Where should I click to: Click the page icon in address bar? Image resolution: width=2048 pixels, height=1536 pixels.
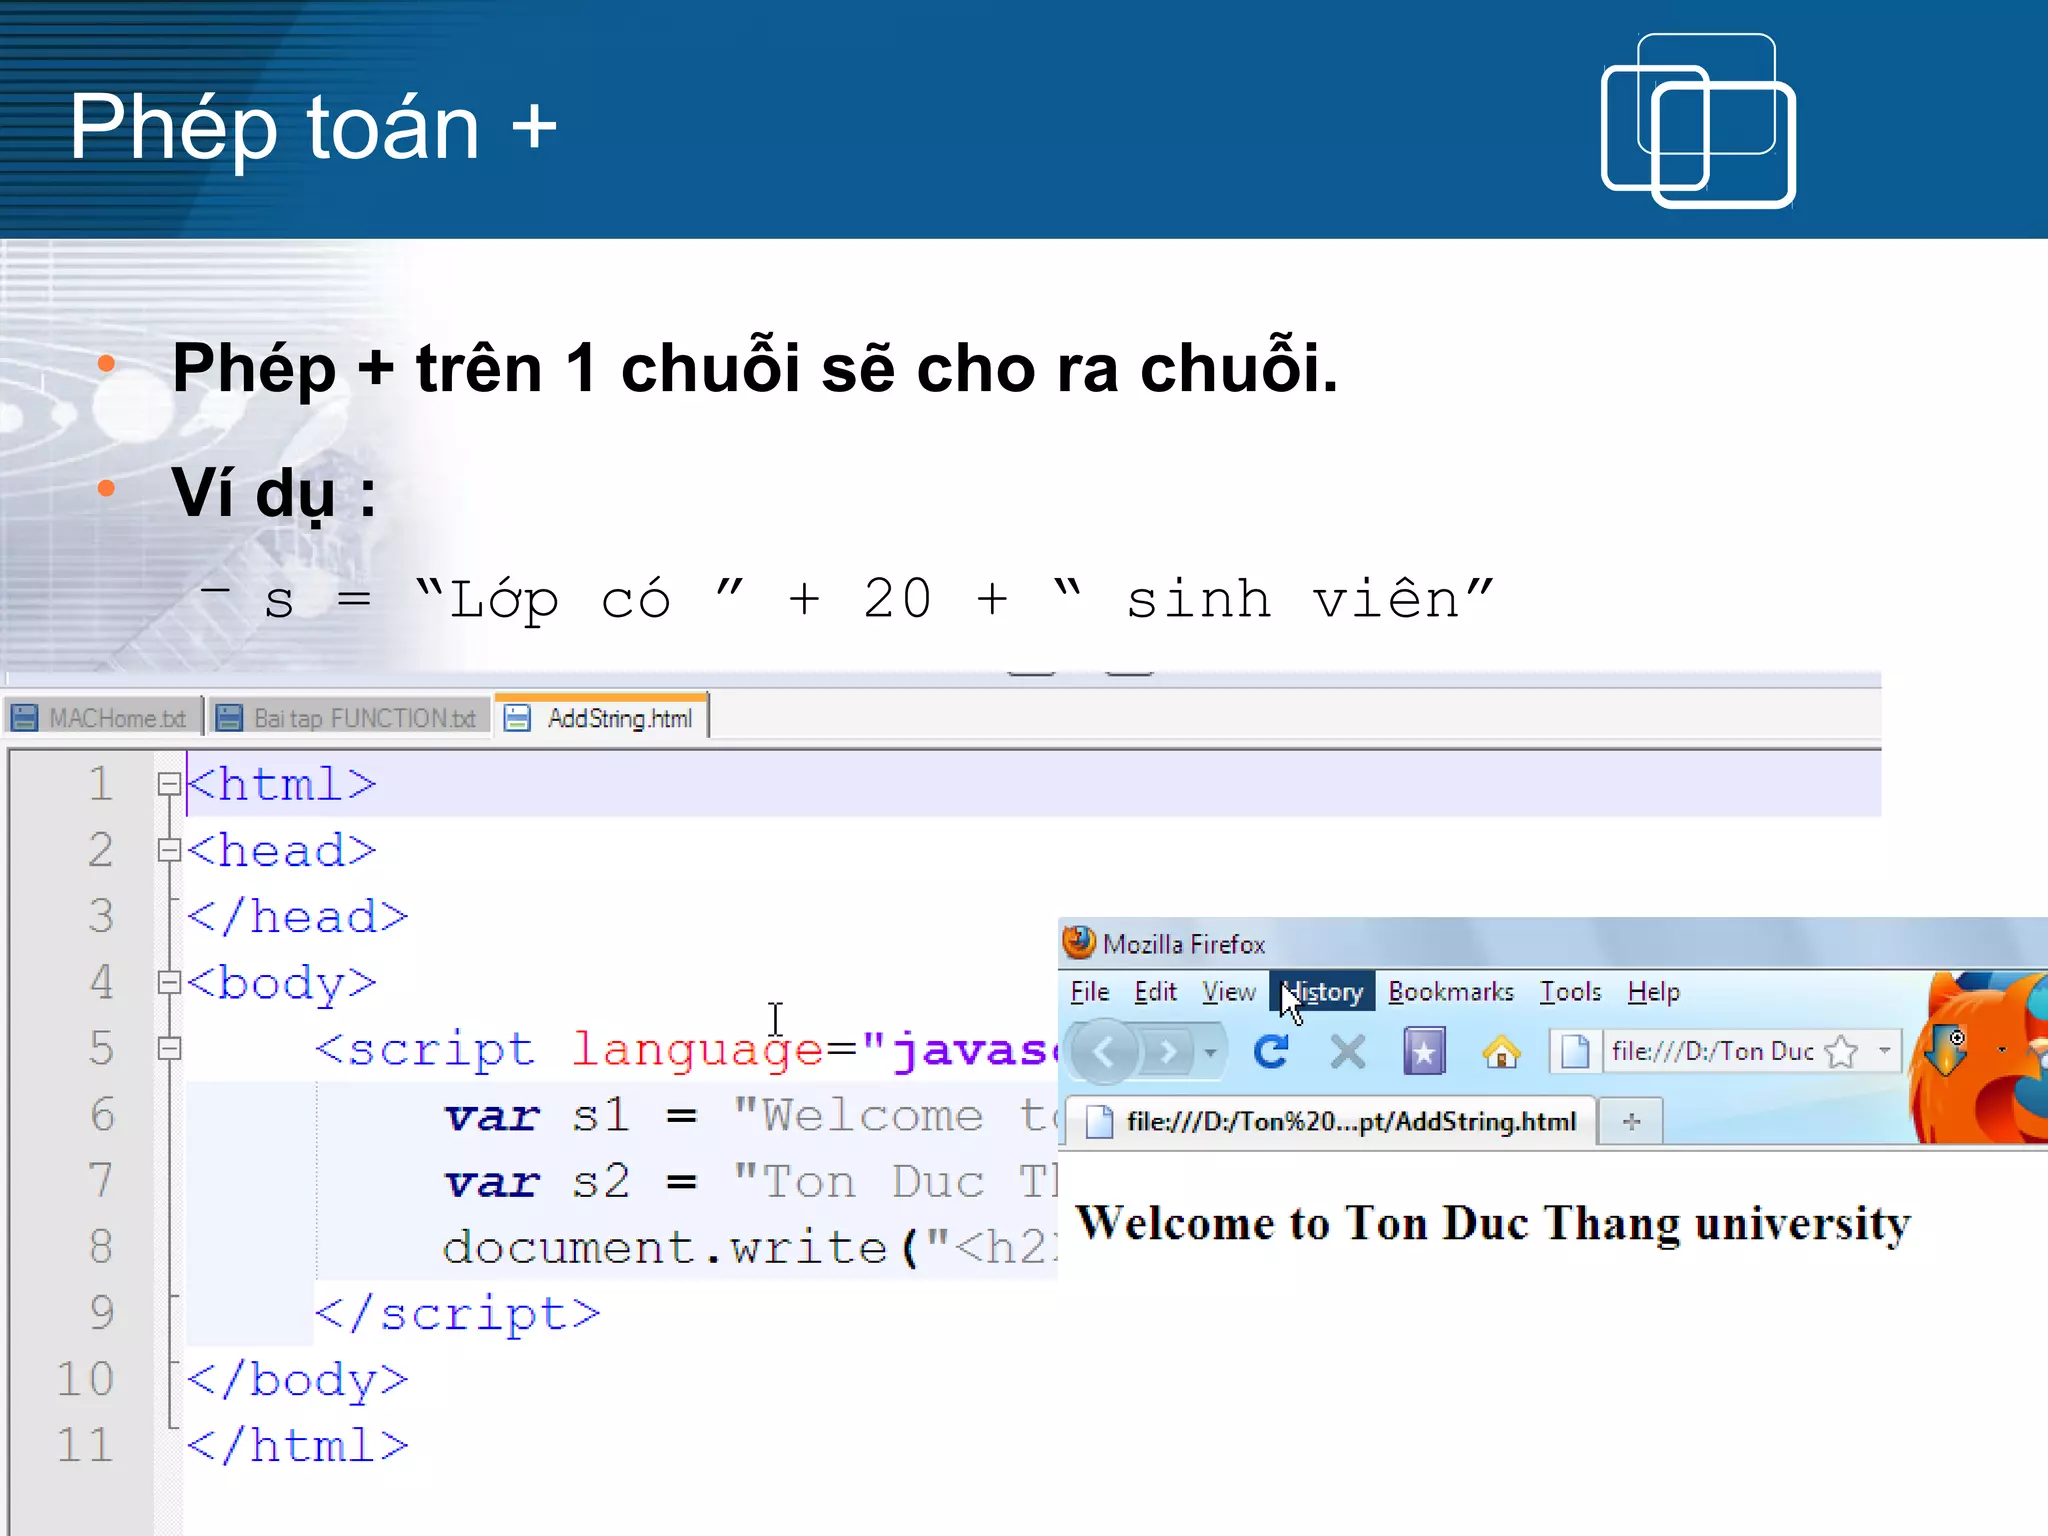click(1575, 1052)
